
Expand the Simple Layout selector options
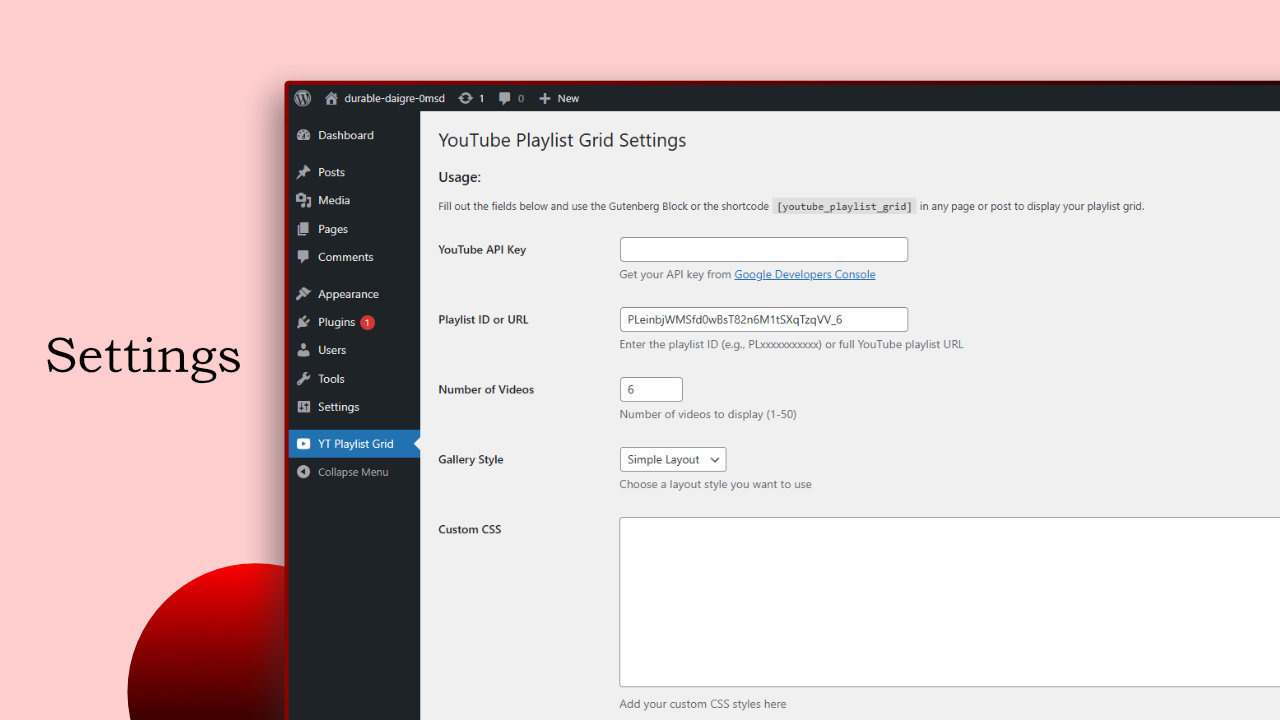pos(672,459)
